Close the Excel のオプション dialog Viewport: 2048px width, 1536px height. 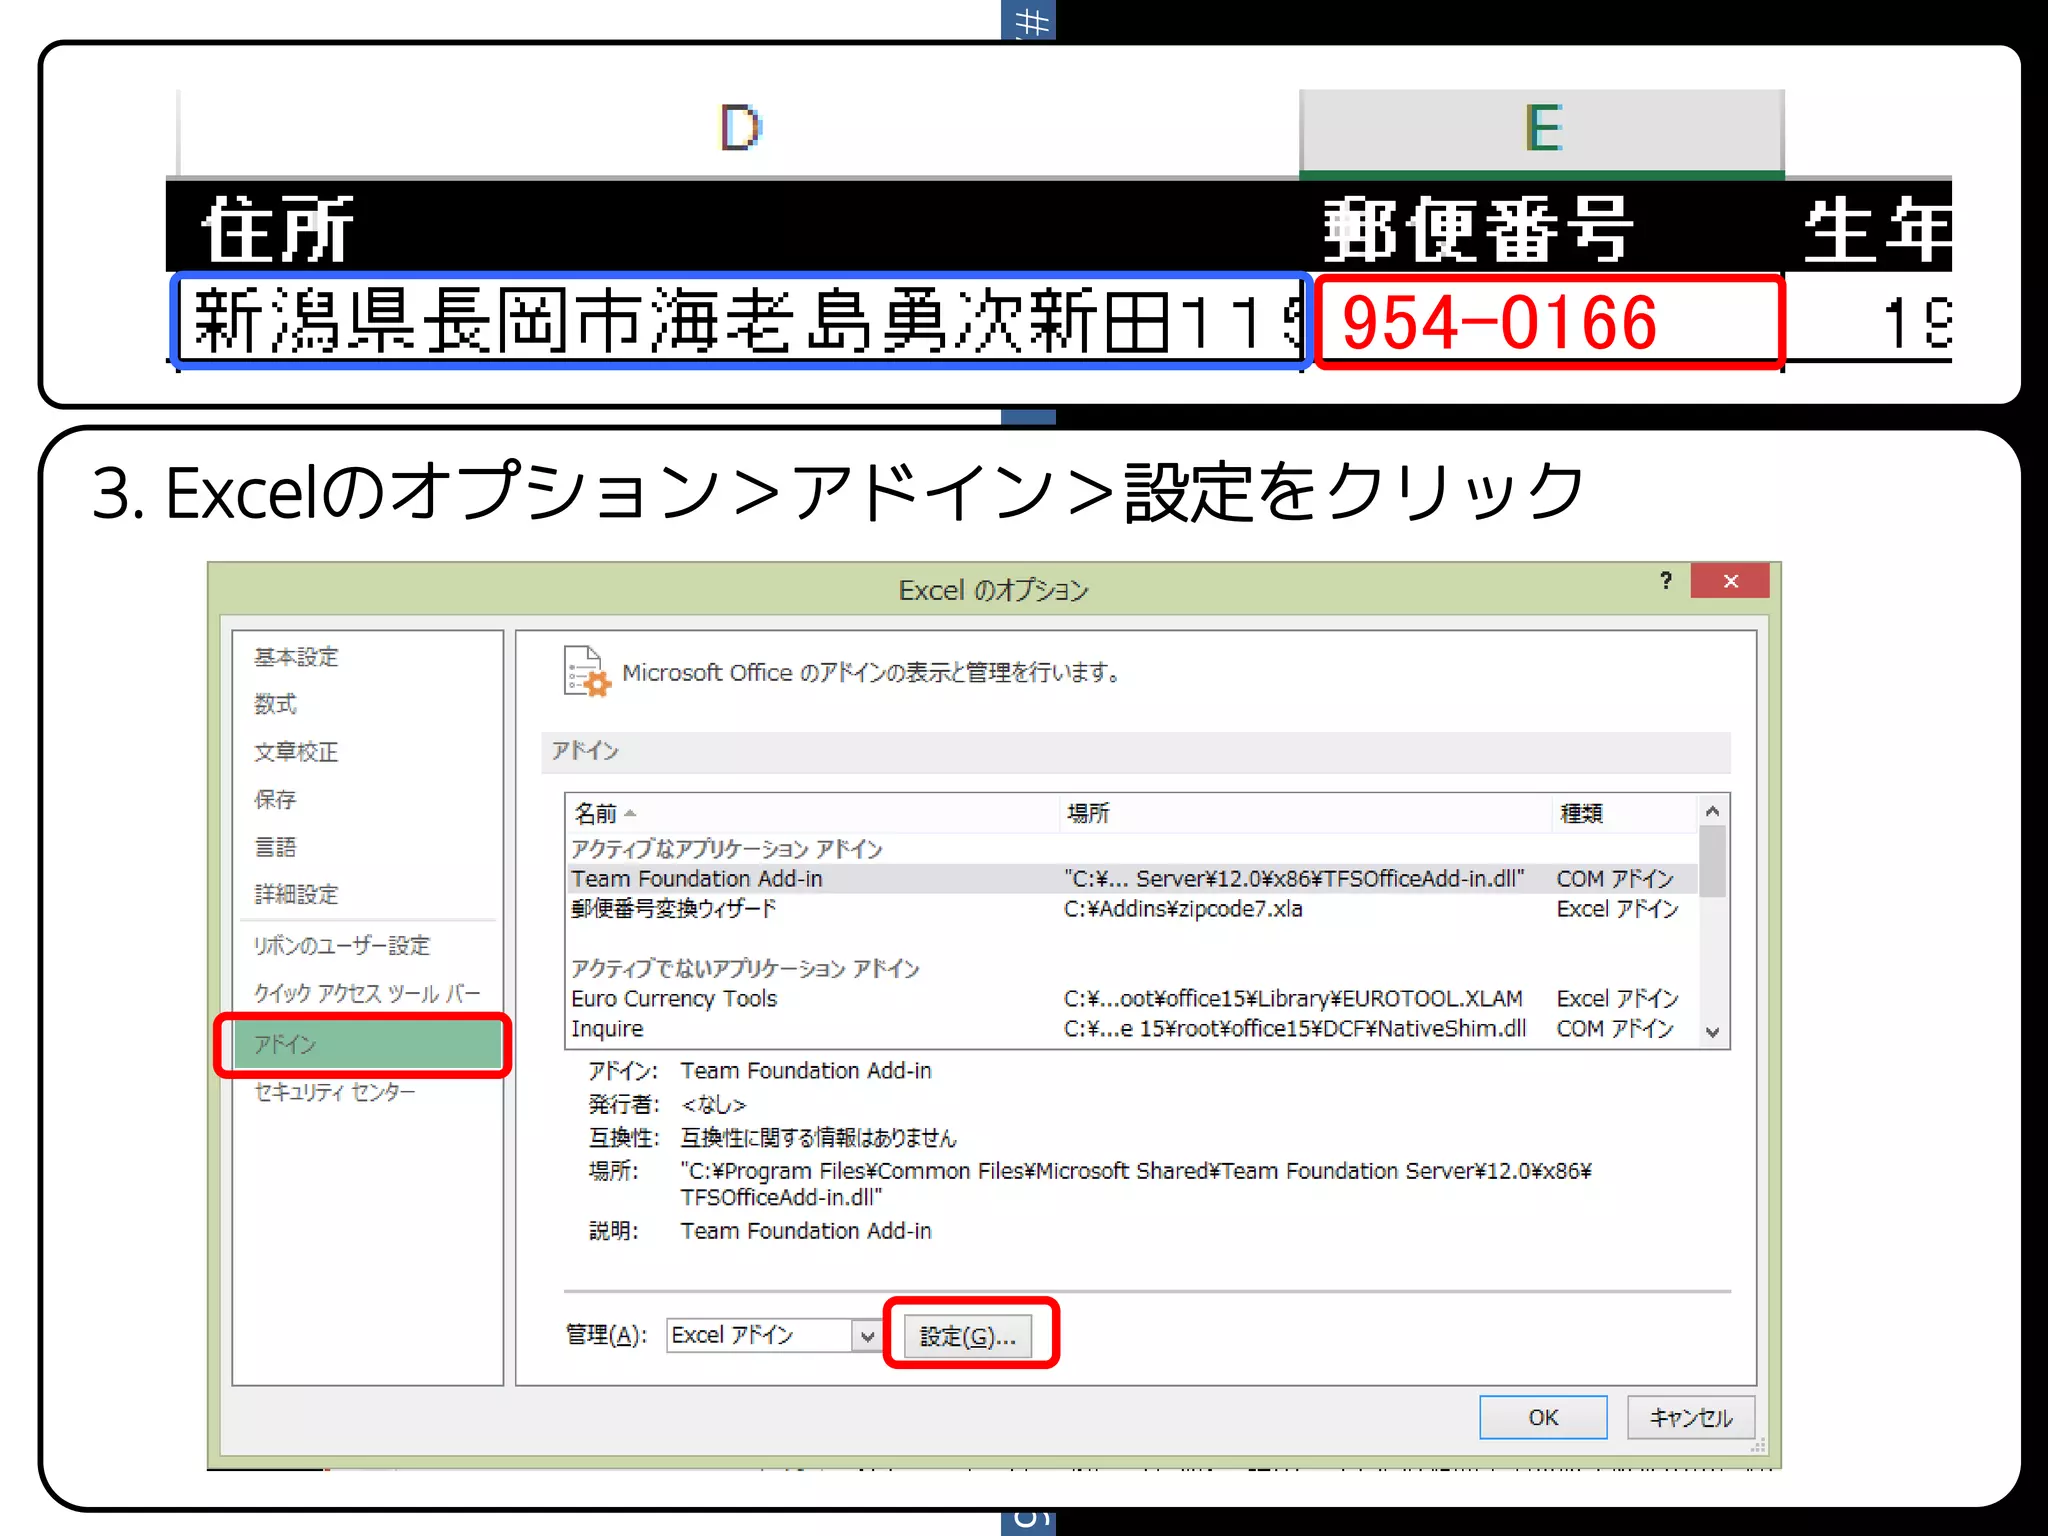pyautogui.click(x=1730, y=581)
